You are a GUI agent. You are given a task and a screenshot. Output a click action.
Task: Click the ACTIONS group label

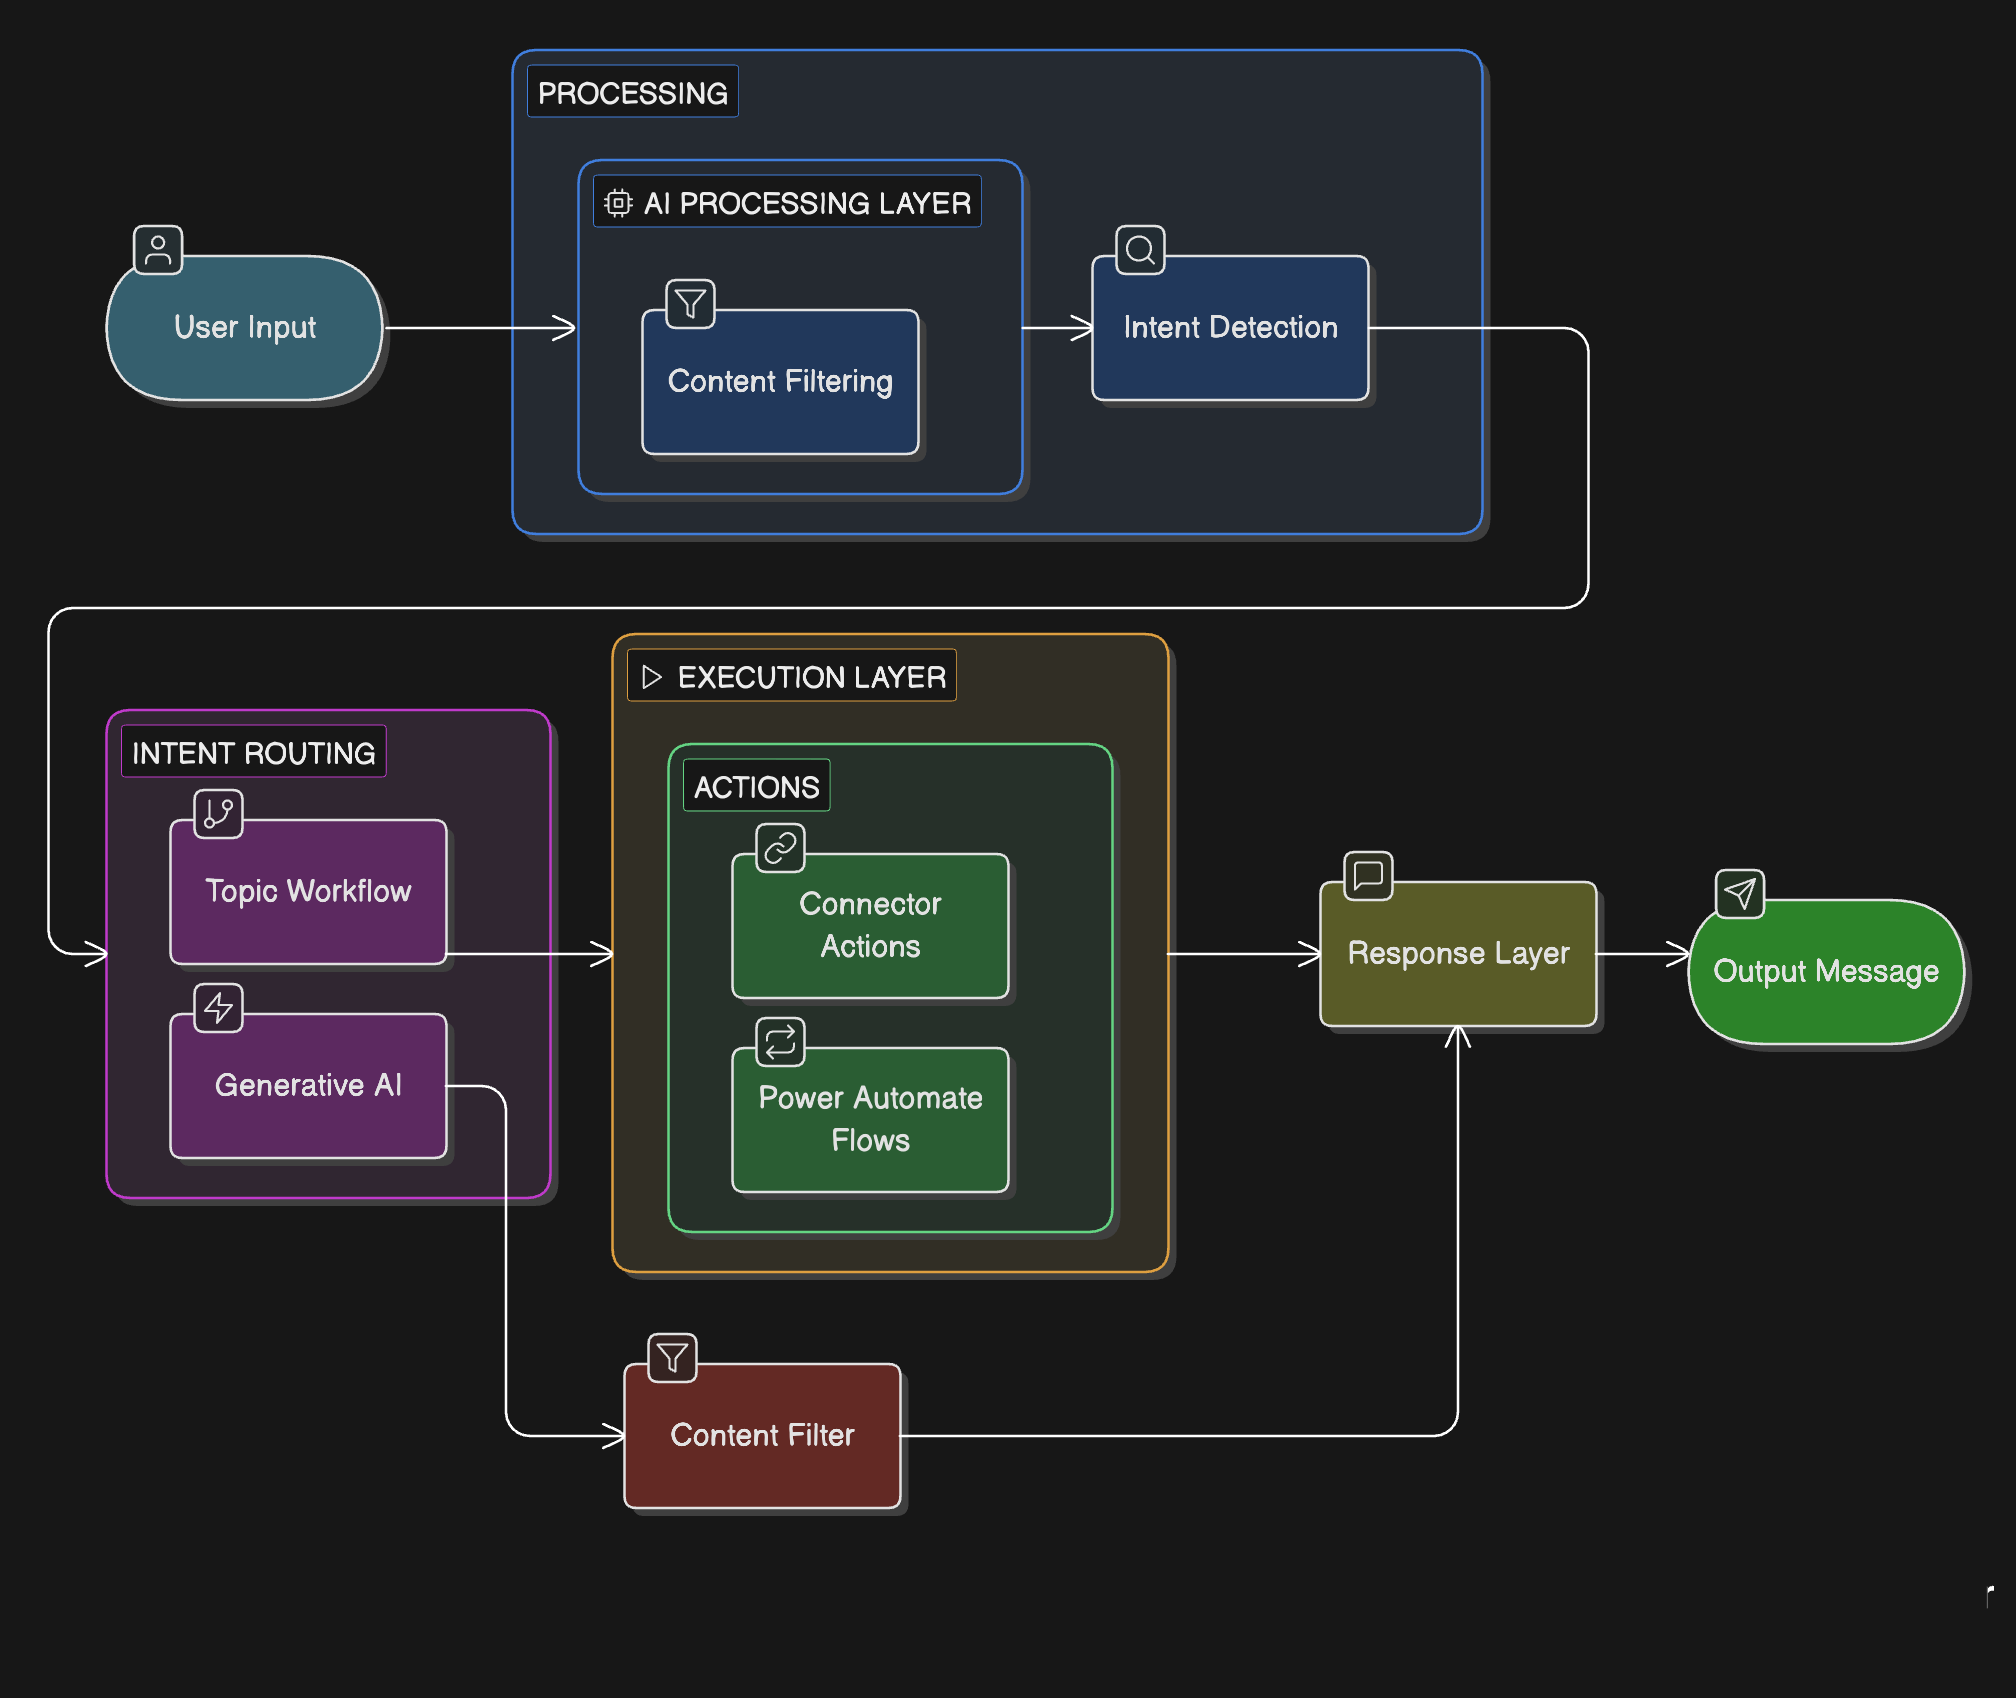point(756,787)
